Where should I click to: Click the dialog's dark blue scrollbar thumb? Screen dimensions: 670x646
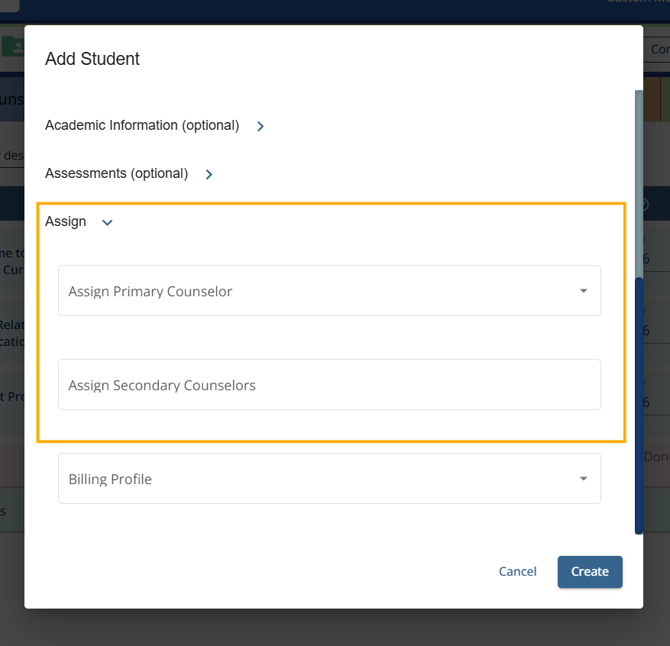pyautogui.click(x=639, y=400)
